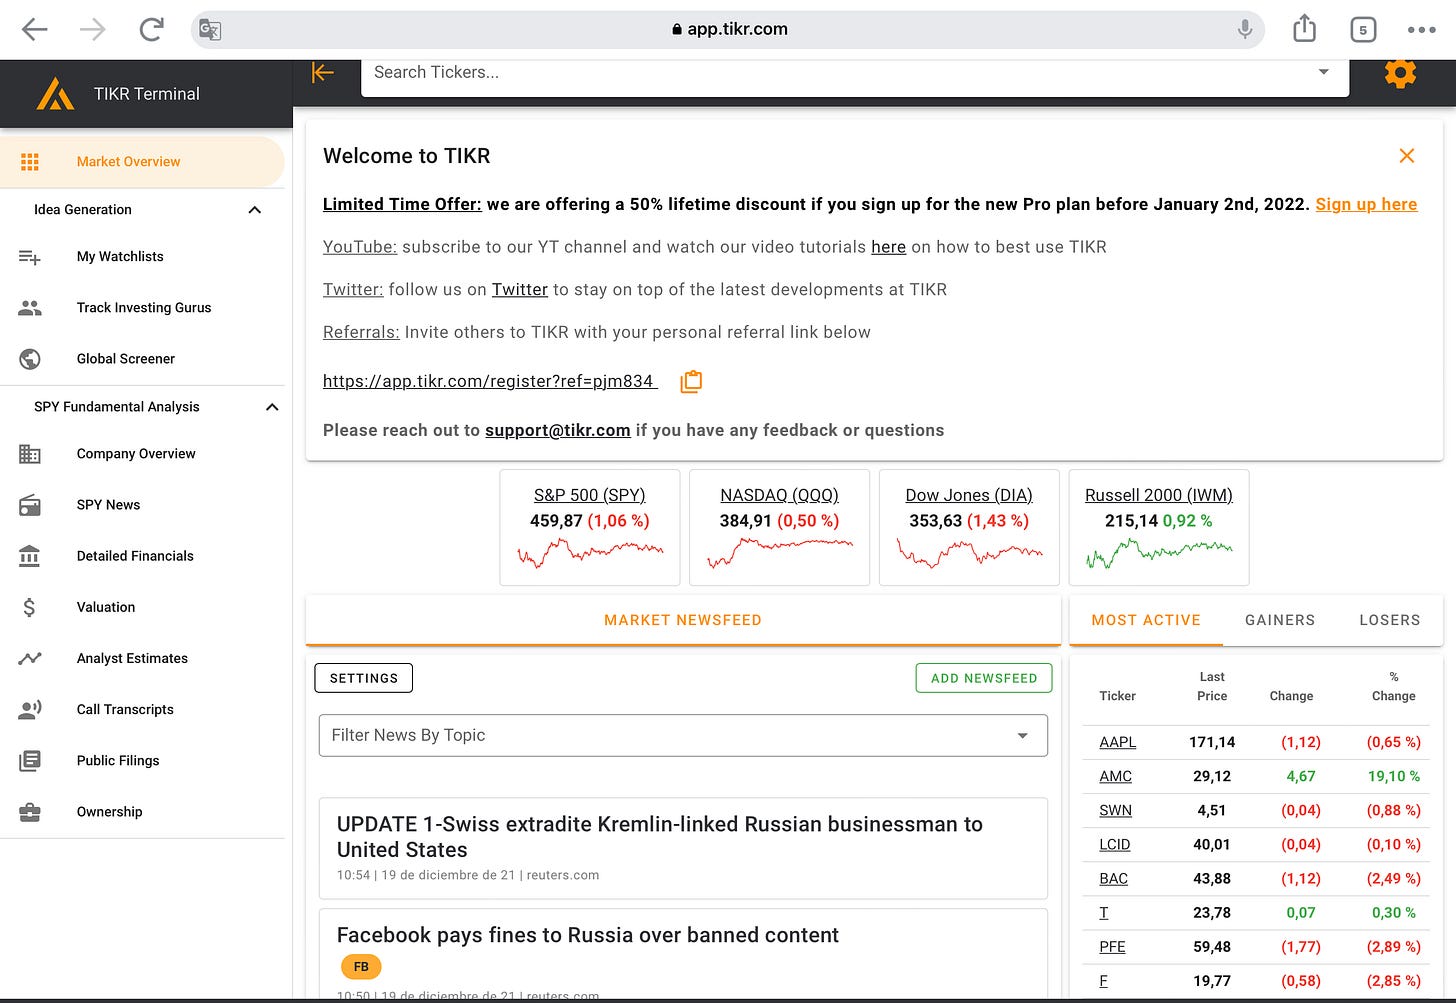
Task: Click the Company Overview building icon
Action: pyautogui.click(x=30, y=454)
